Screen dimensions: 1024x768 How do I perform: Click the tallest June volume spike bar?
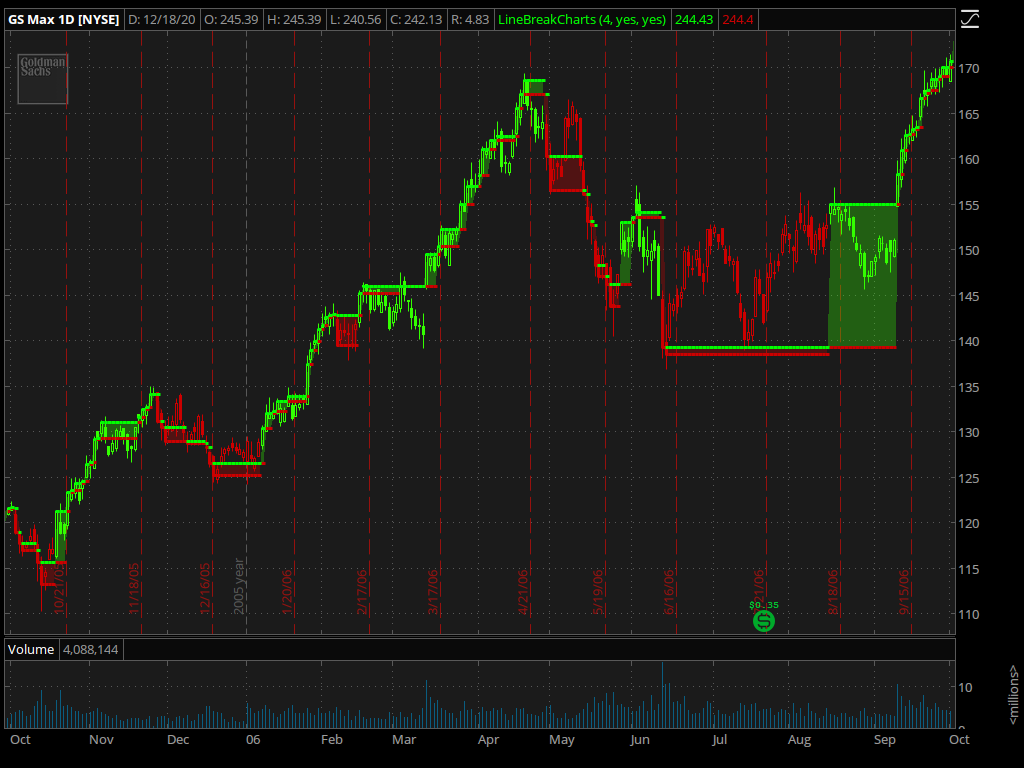(x=665, y=690)
